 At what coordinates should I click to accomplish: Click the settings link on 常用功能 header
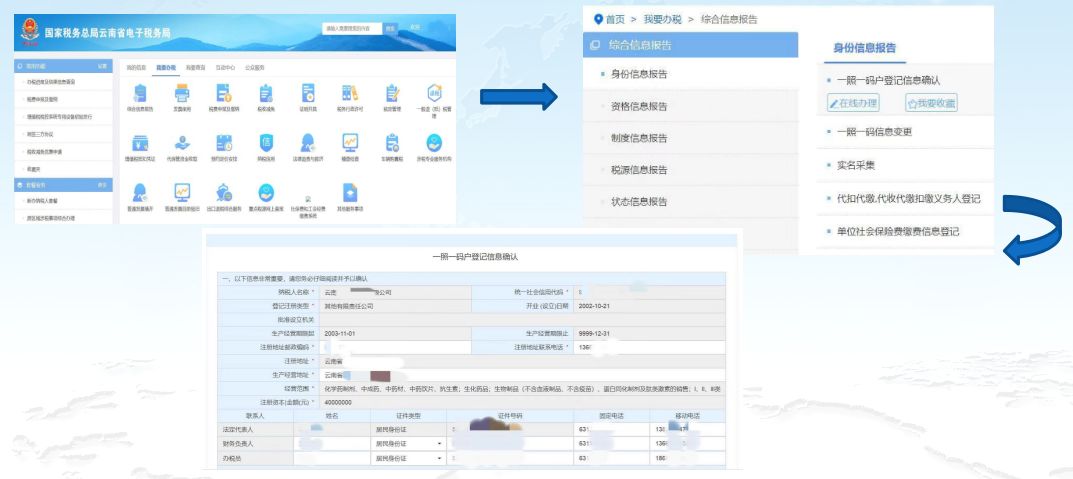pyautogui.click(x=102, y=66)
